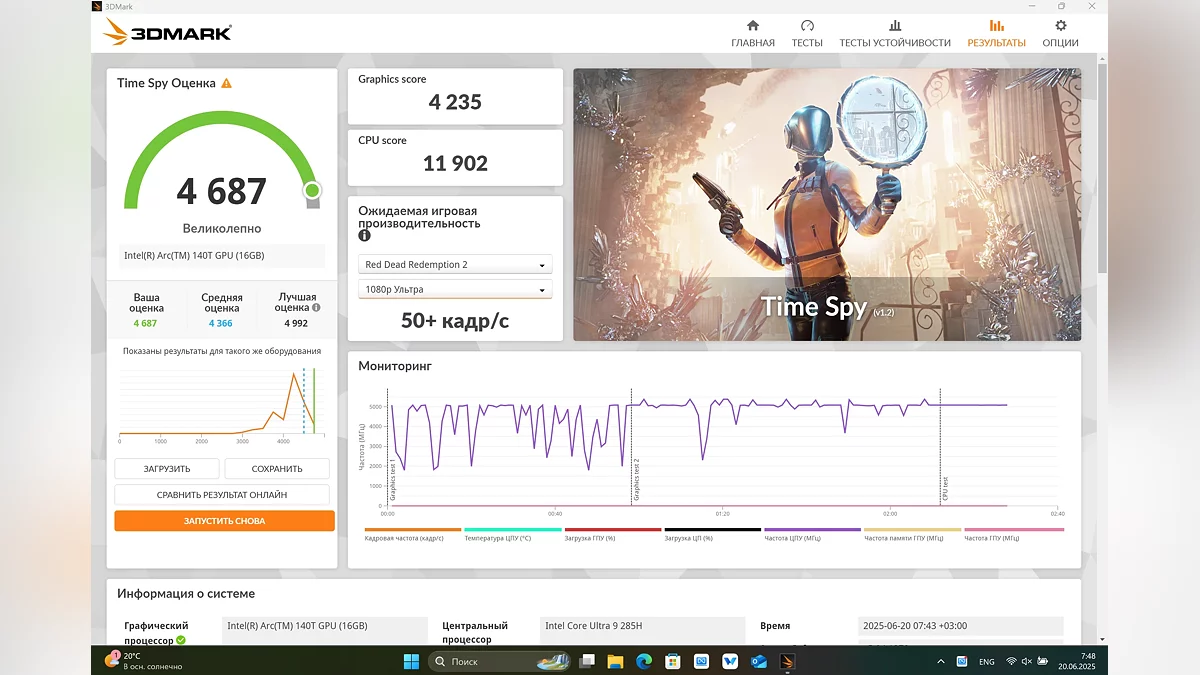Image resolution: width=1200 pixels, height=675 pixels.
Task: Open the Red Dead Redemption 2 game dropdown
Action: 455,265
